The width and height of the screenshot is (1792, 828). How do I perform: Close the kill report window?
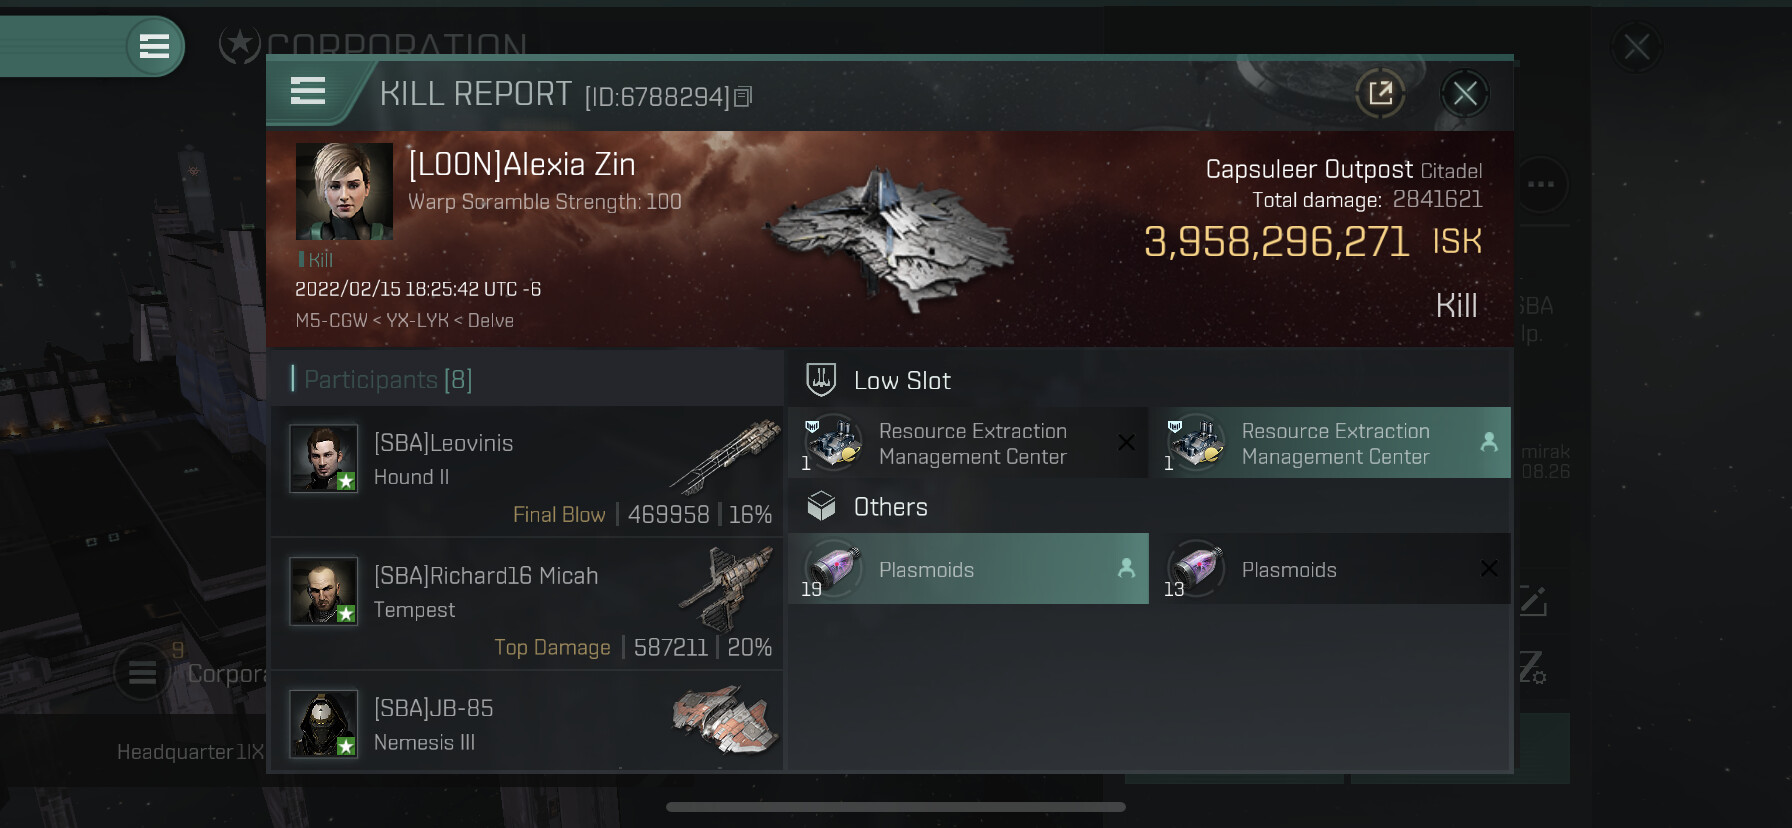pos(1465,94)
